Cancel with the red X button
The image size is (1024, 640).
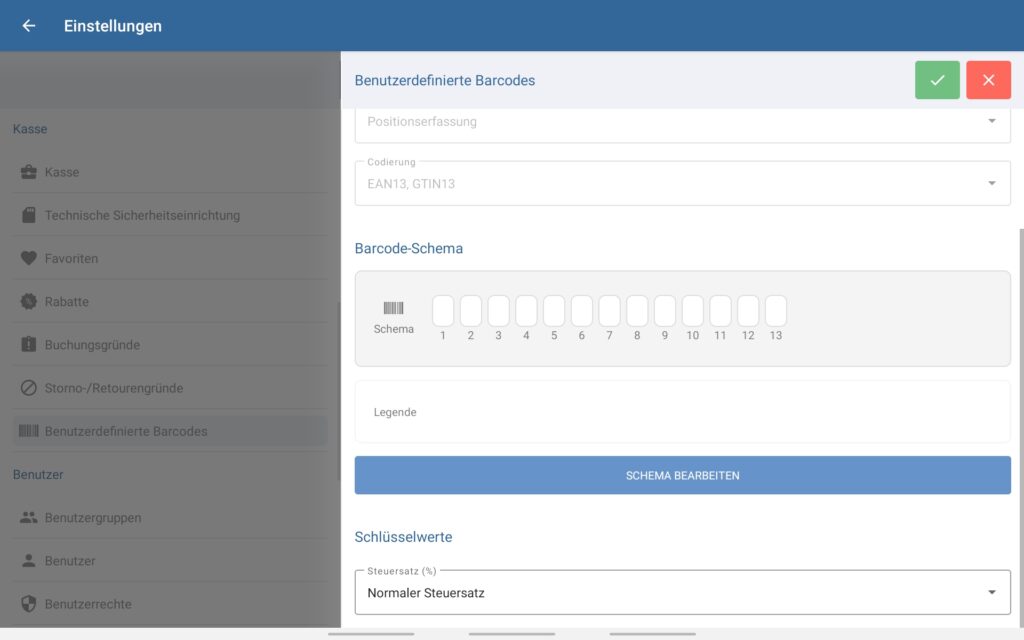(x=988, y=80)
